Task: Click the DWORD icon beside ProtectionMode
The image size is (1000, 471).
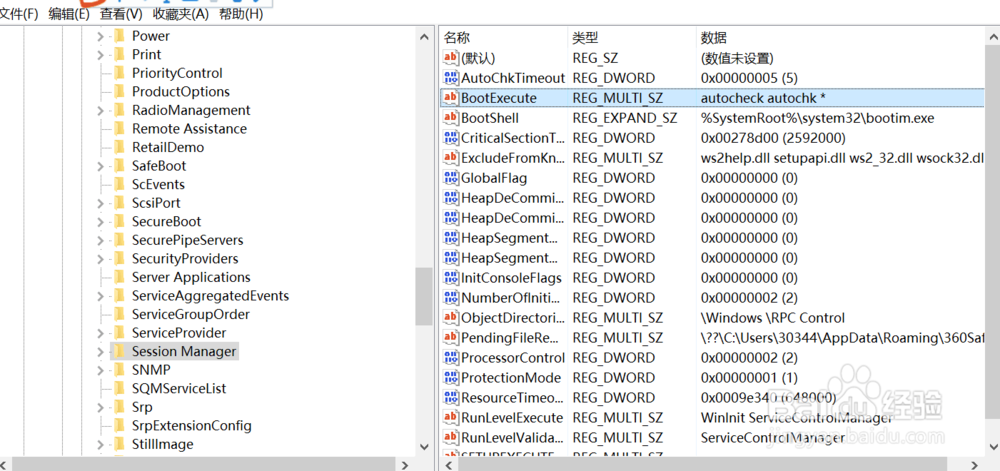Action: pos(451,377)
